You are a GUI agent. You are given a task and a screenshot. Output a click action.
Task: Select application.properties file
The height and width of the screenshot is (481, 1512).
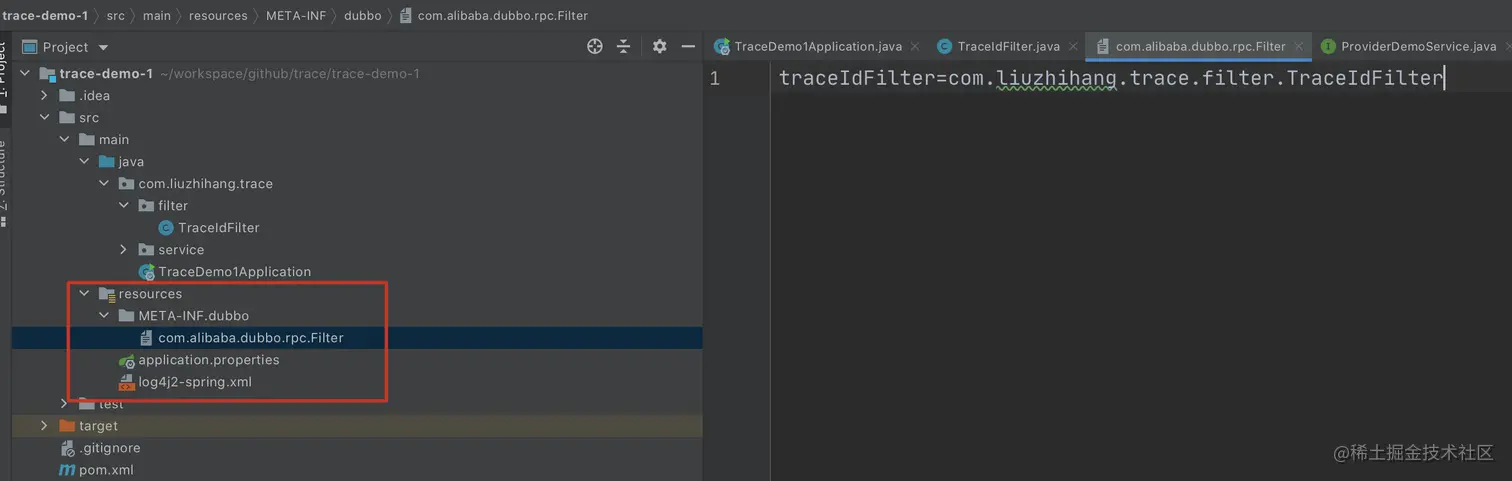(x=209, y=360)
